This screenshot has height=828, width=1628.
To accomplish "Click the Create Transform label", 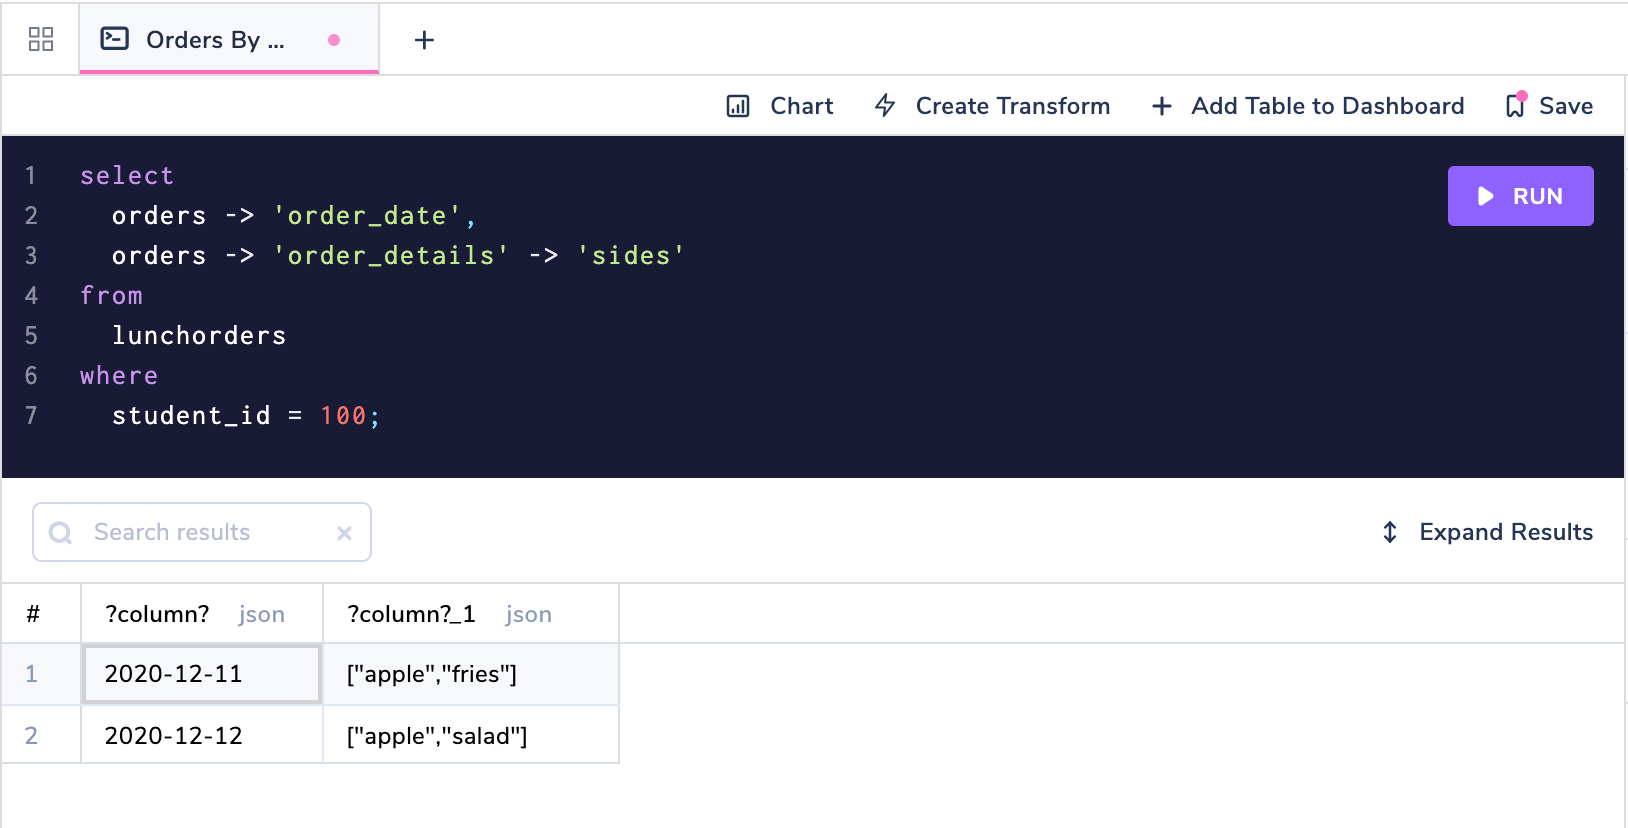I will coord(1012,106).
